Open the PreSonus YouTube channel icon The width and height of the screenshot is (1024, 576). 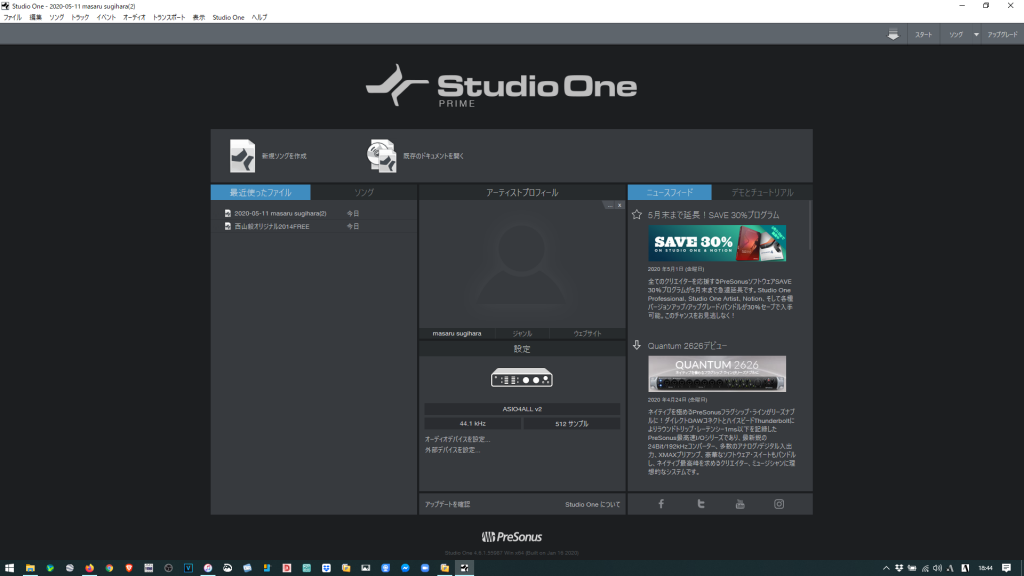(740, 504)
